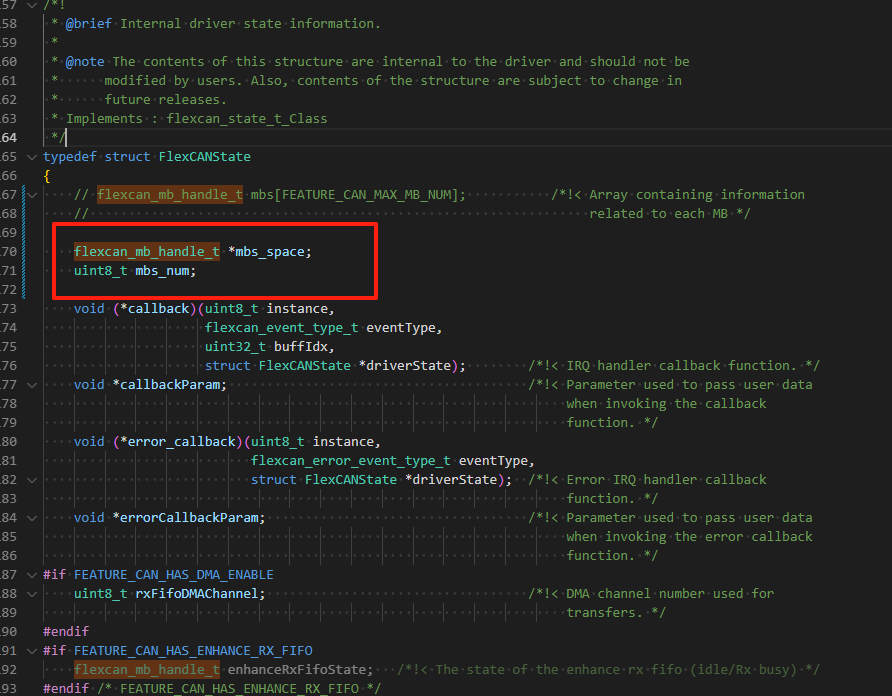This screenshot has height=696, width=892.
Task: Toggle the fold arrow next to void *callbackParam
Action: click(x=32, y=385)
